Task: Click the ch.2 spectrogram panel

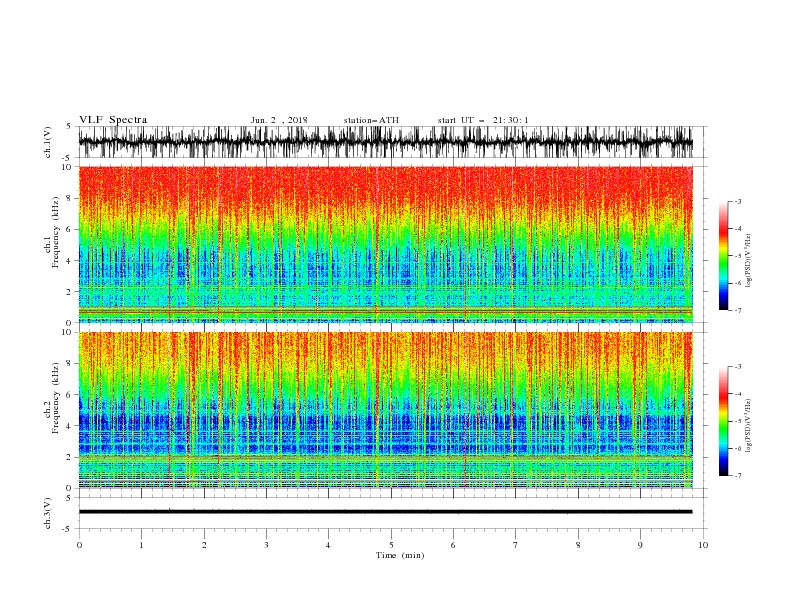Action: coord(385,410)
